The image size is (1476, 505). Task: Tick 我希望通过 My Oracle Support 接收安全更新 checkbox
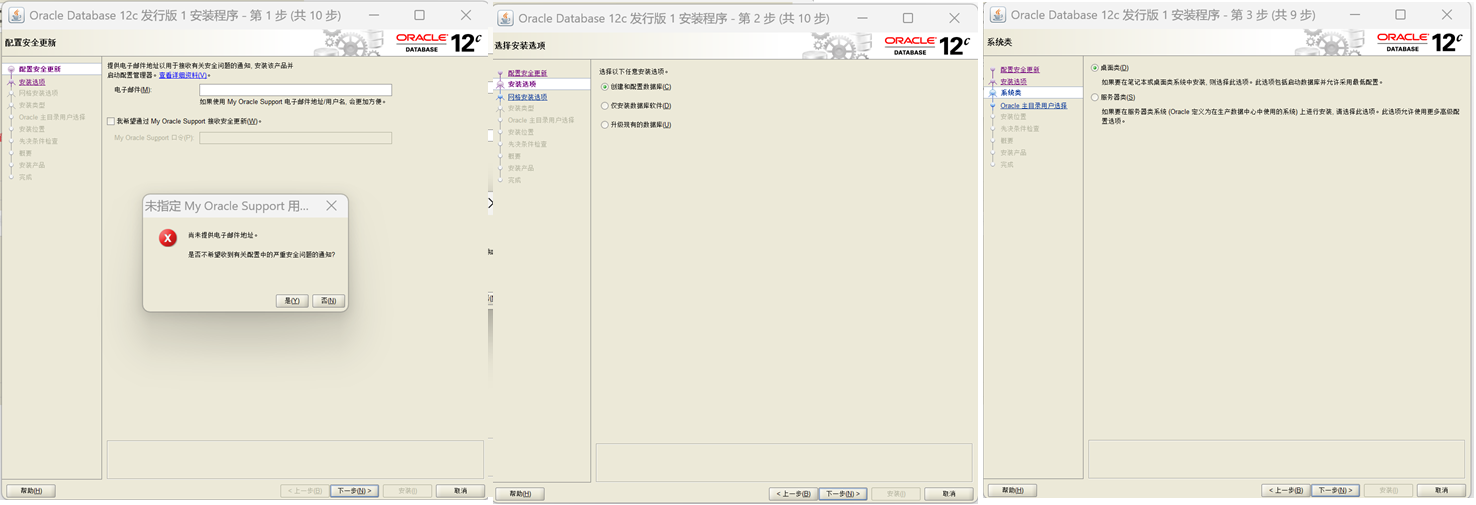point(111,121)
